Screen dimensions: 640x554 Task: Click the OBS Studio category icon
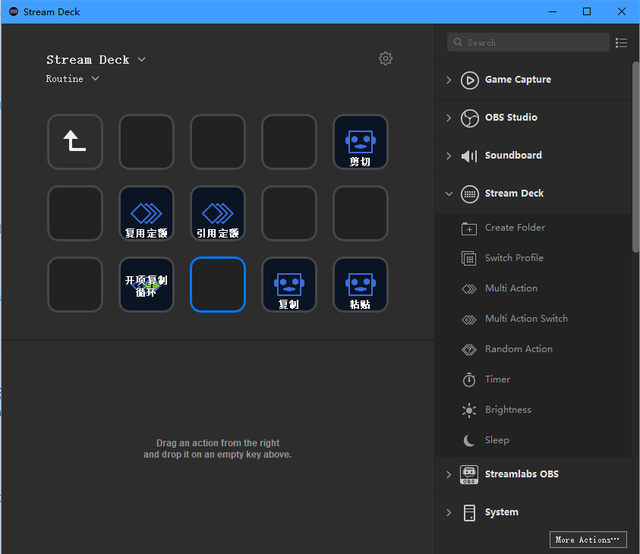469,118
